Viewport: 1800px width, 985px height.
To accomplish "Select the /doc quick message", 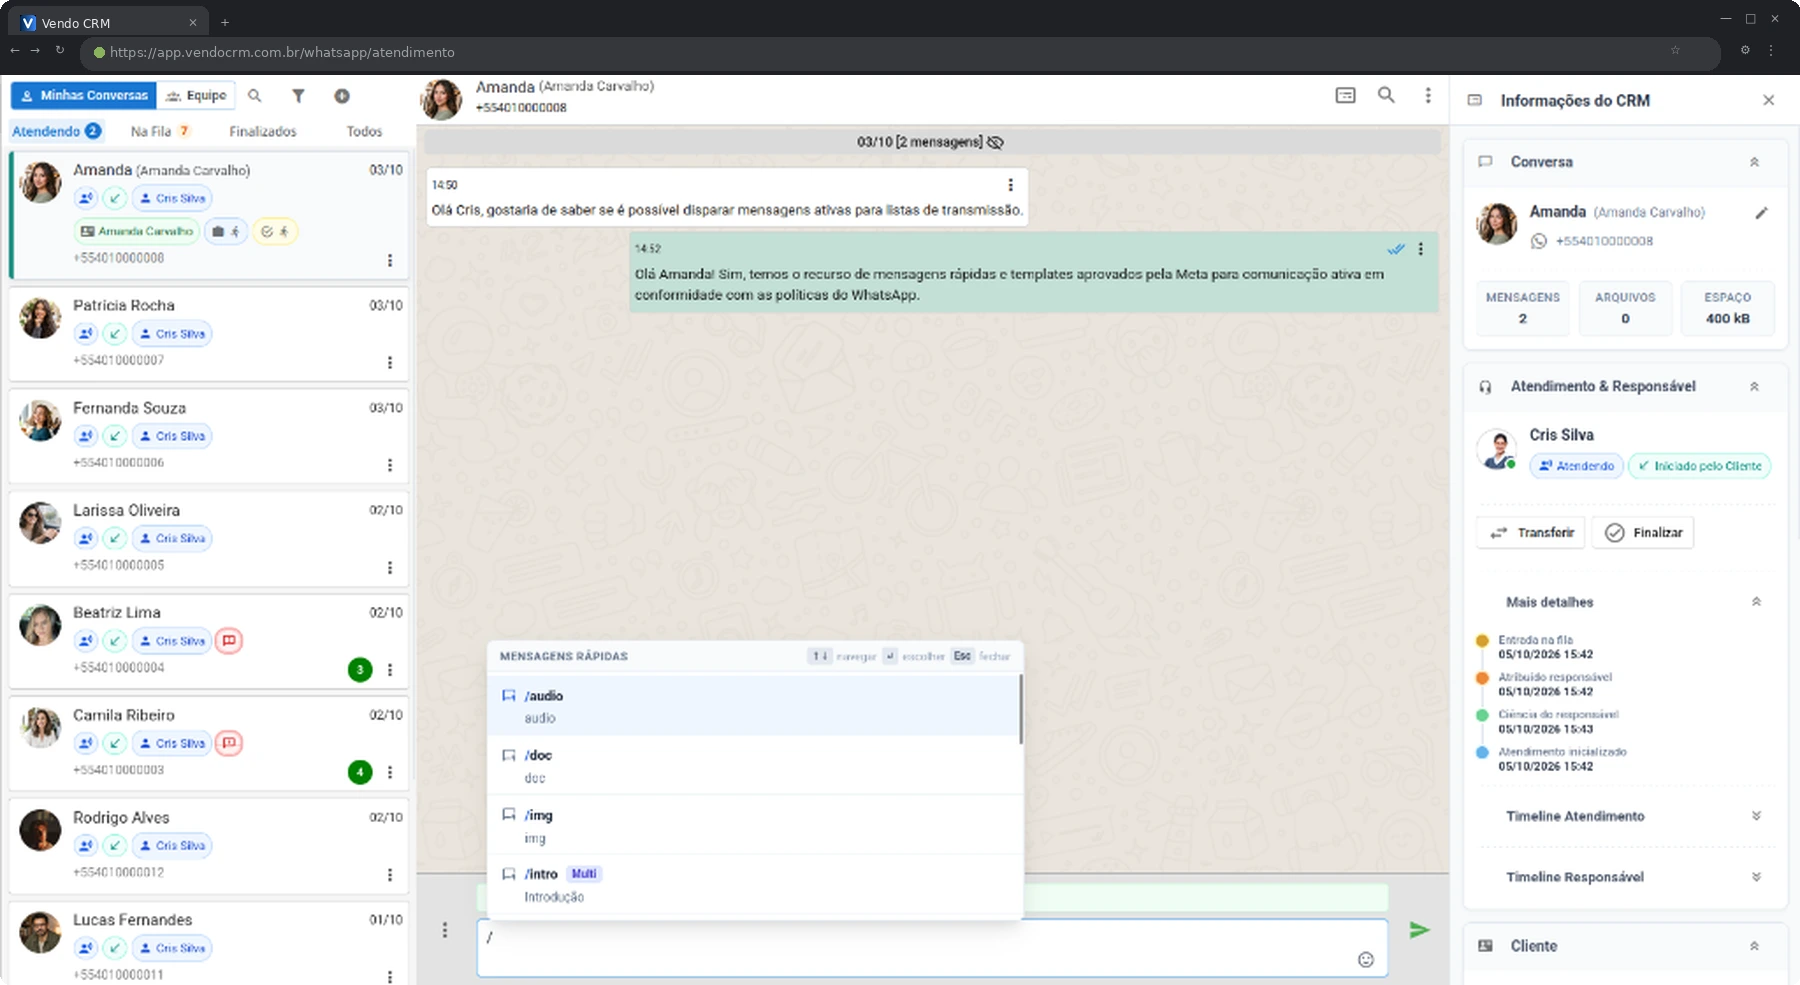I will [753, 766].
